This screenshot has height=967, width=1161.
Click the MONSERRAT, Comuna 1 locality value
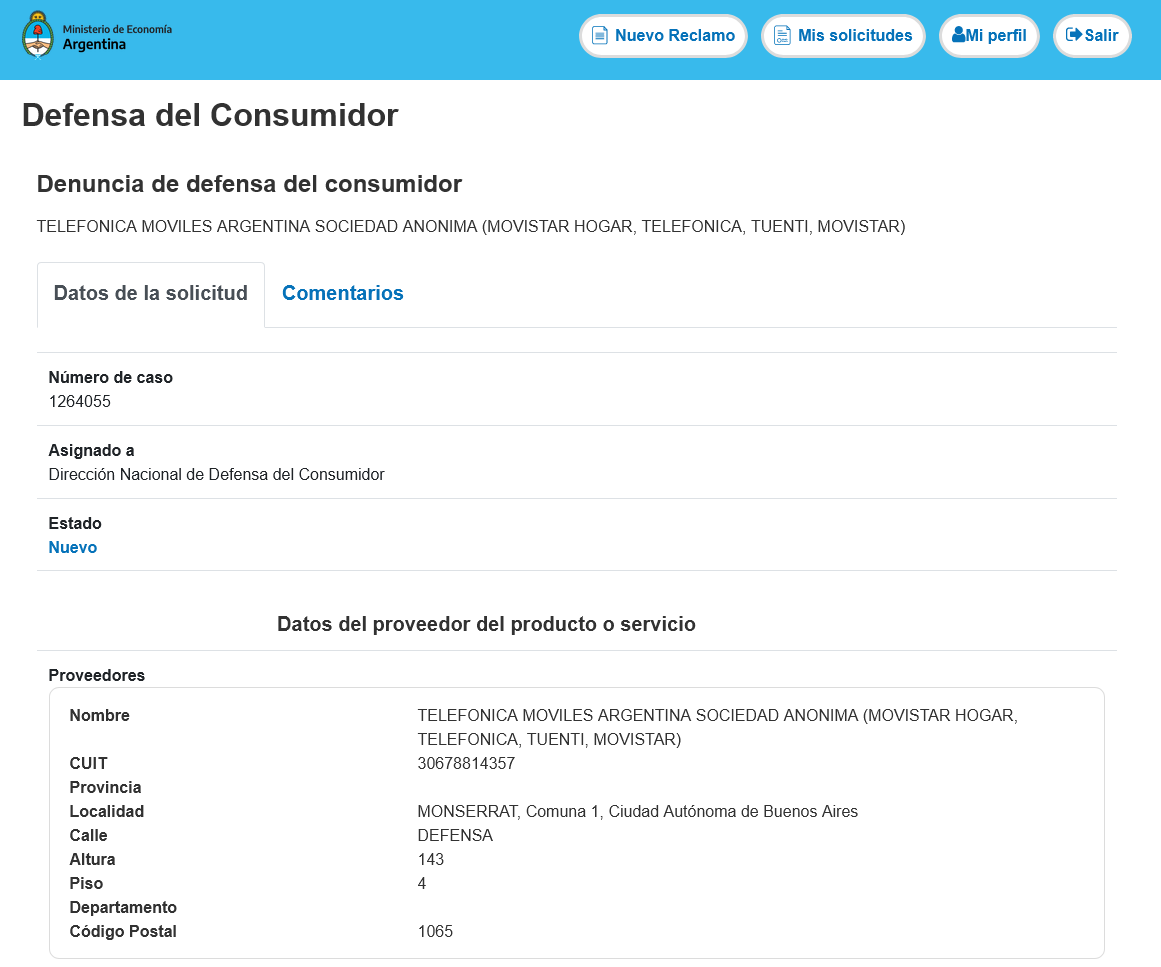[x=638, y=812]
